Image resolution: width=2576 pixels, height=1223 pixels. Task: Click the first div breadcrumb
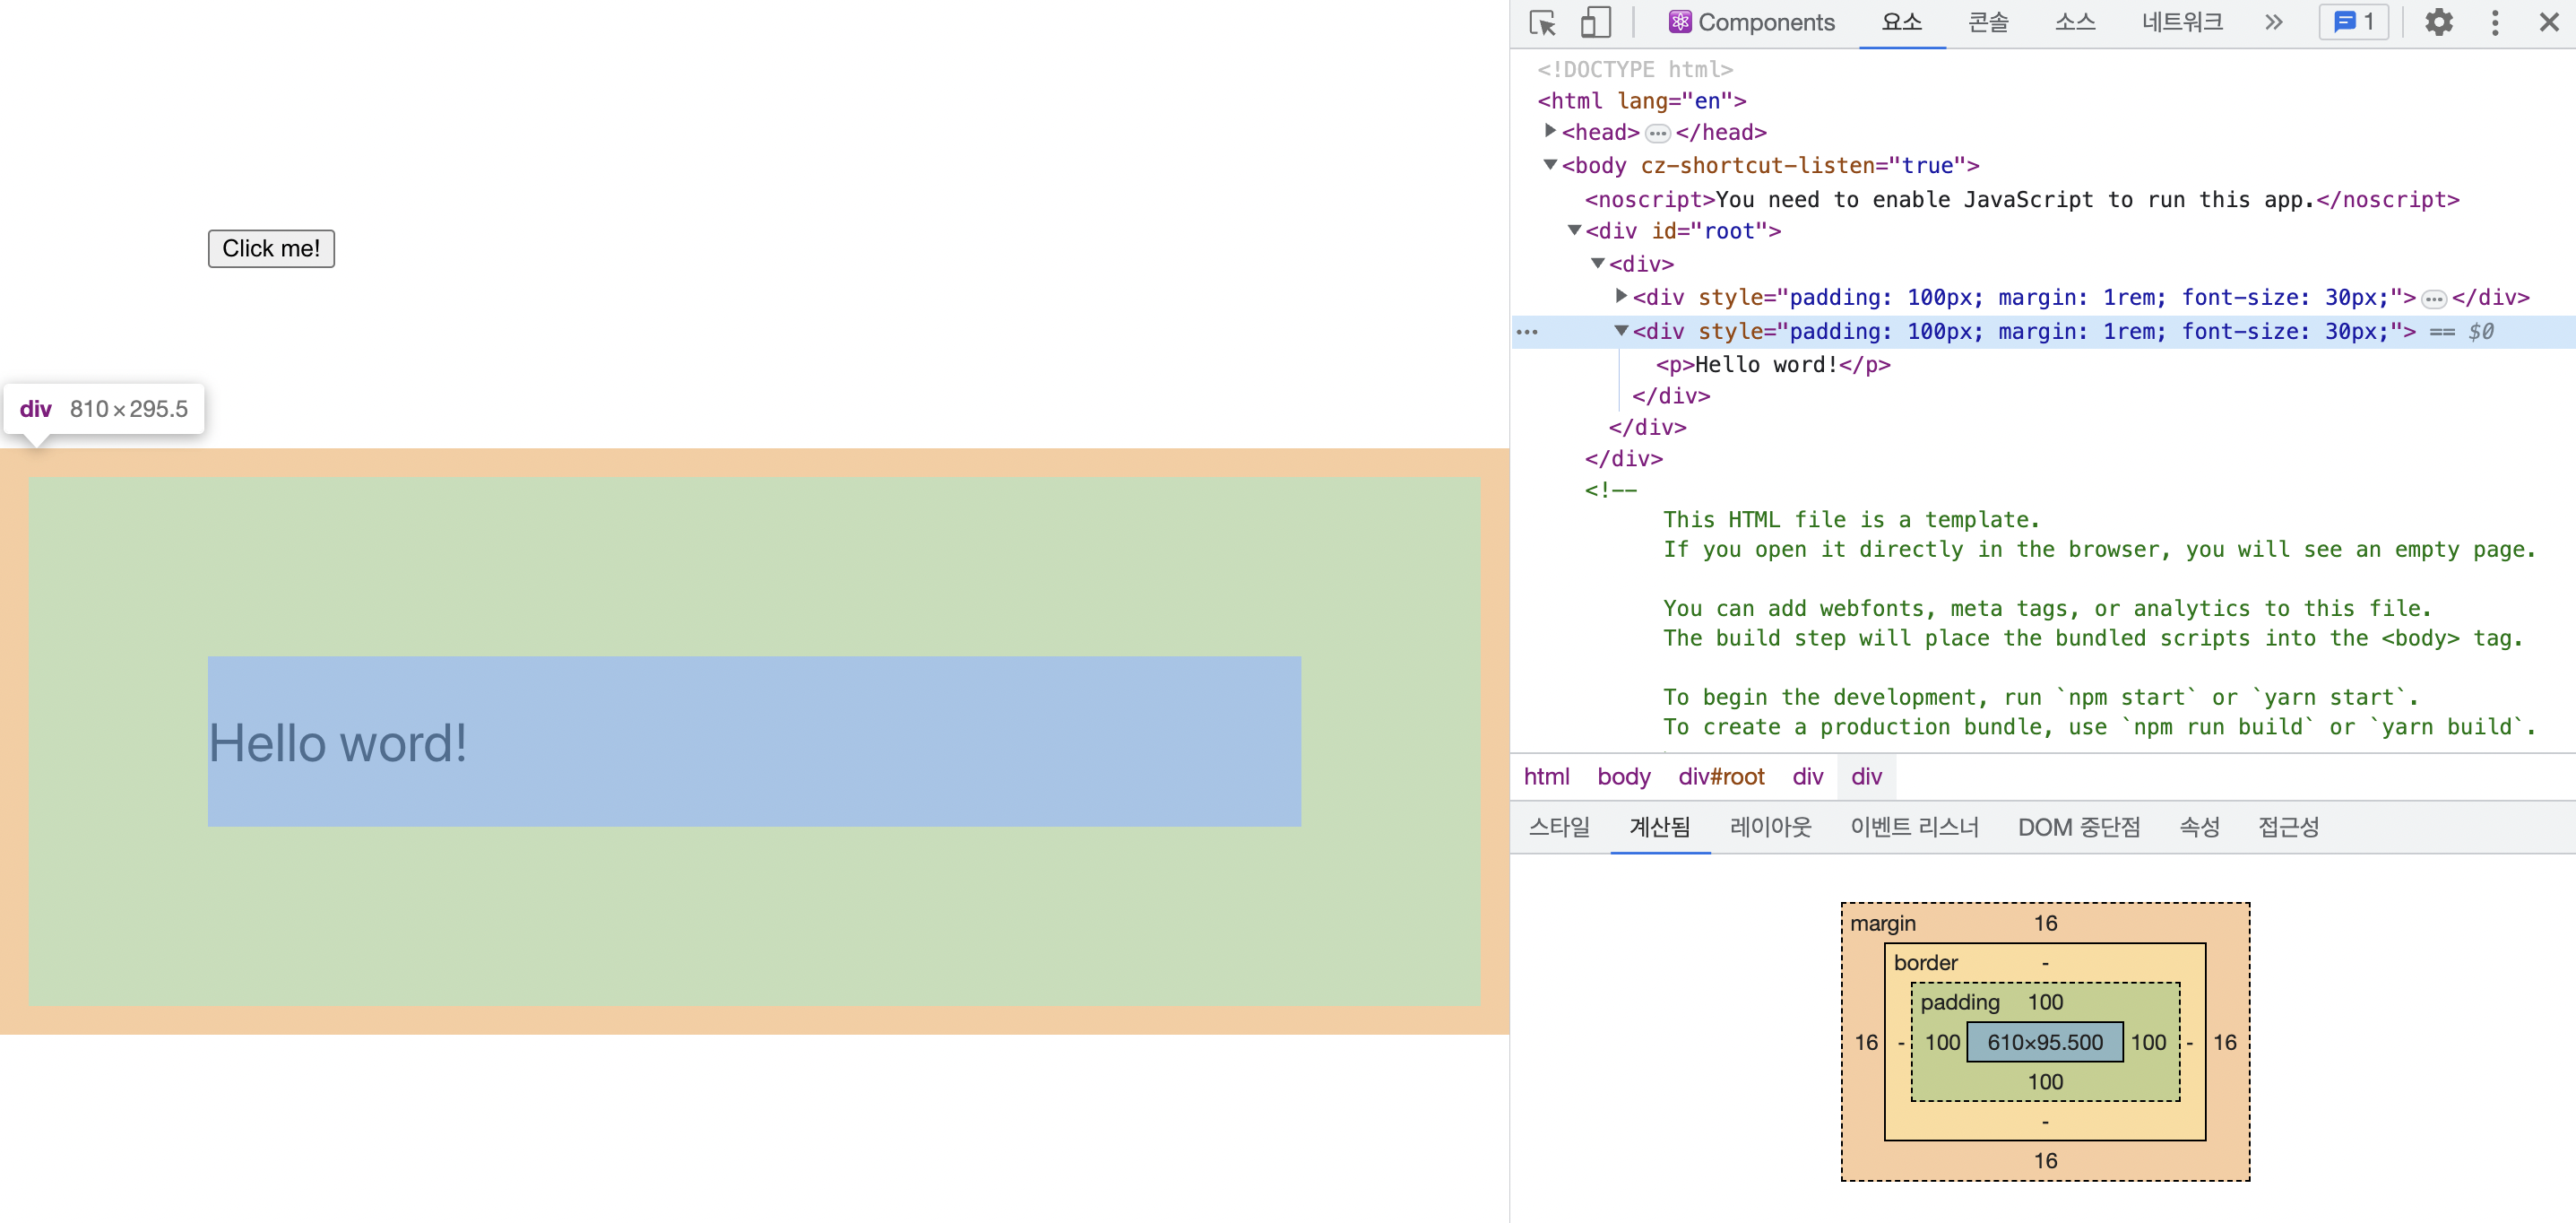point(1807,776)
